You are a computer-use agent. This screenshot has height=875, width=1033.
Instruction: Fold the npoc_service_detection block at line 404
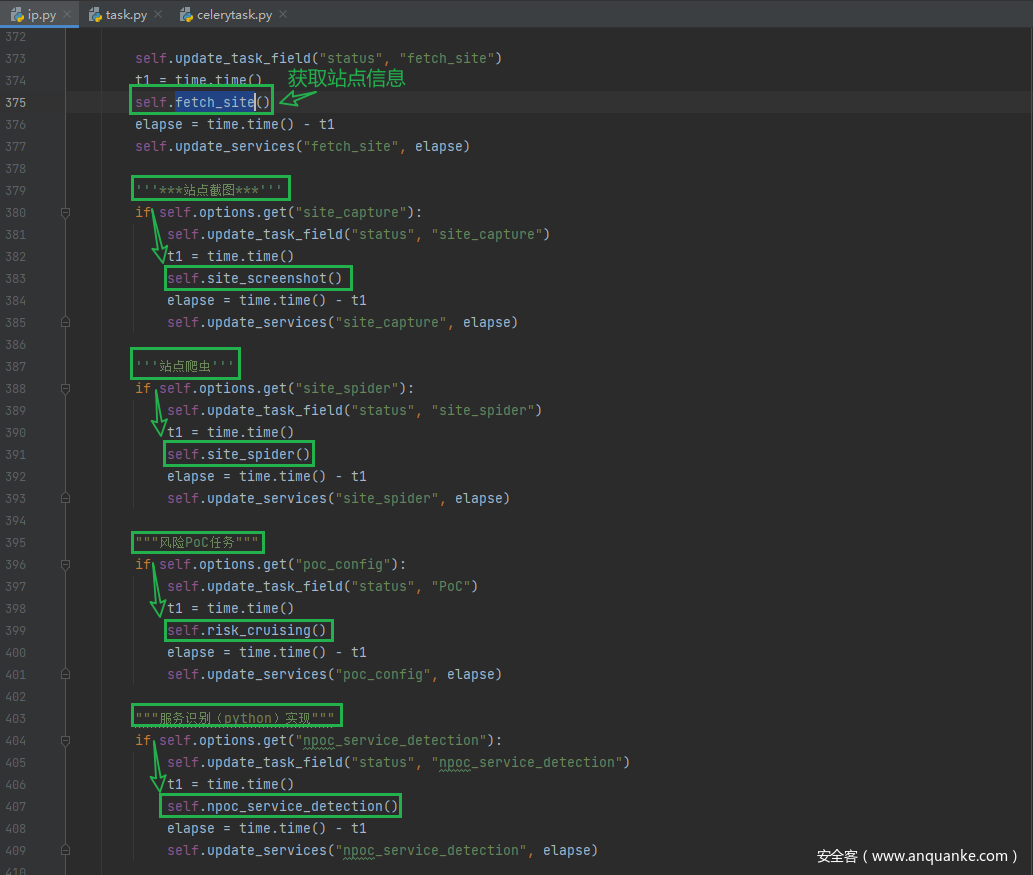click(65, 741)
